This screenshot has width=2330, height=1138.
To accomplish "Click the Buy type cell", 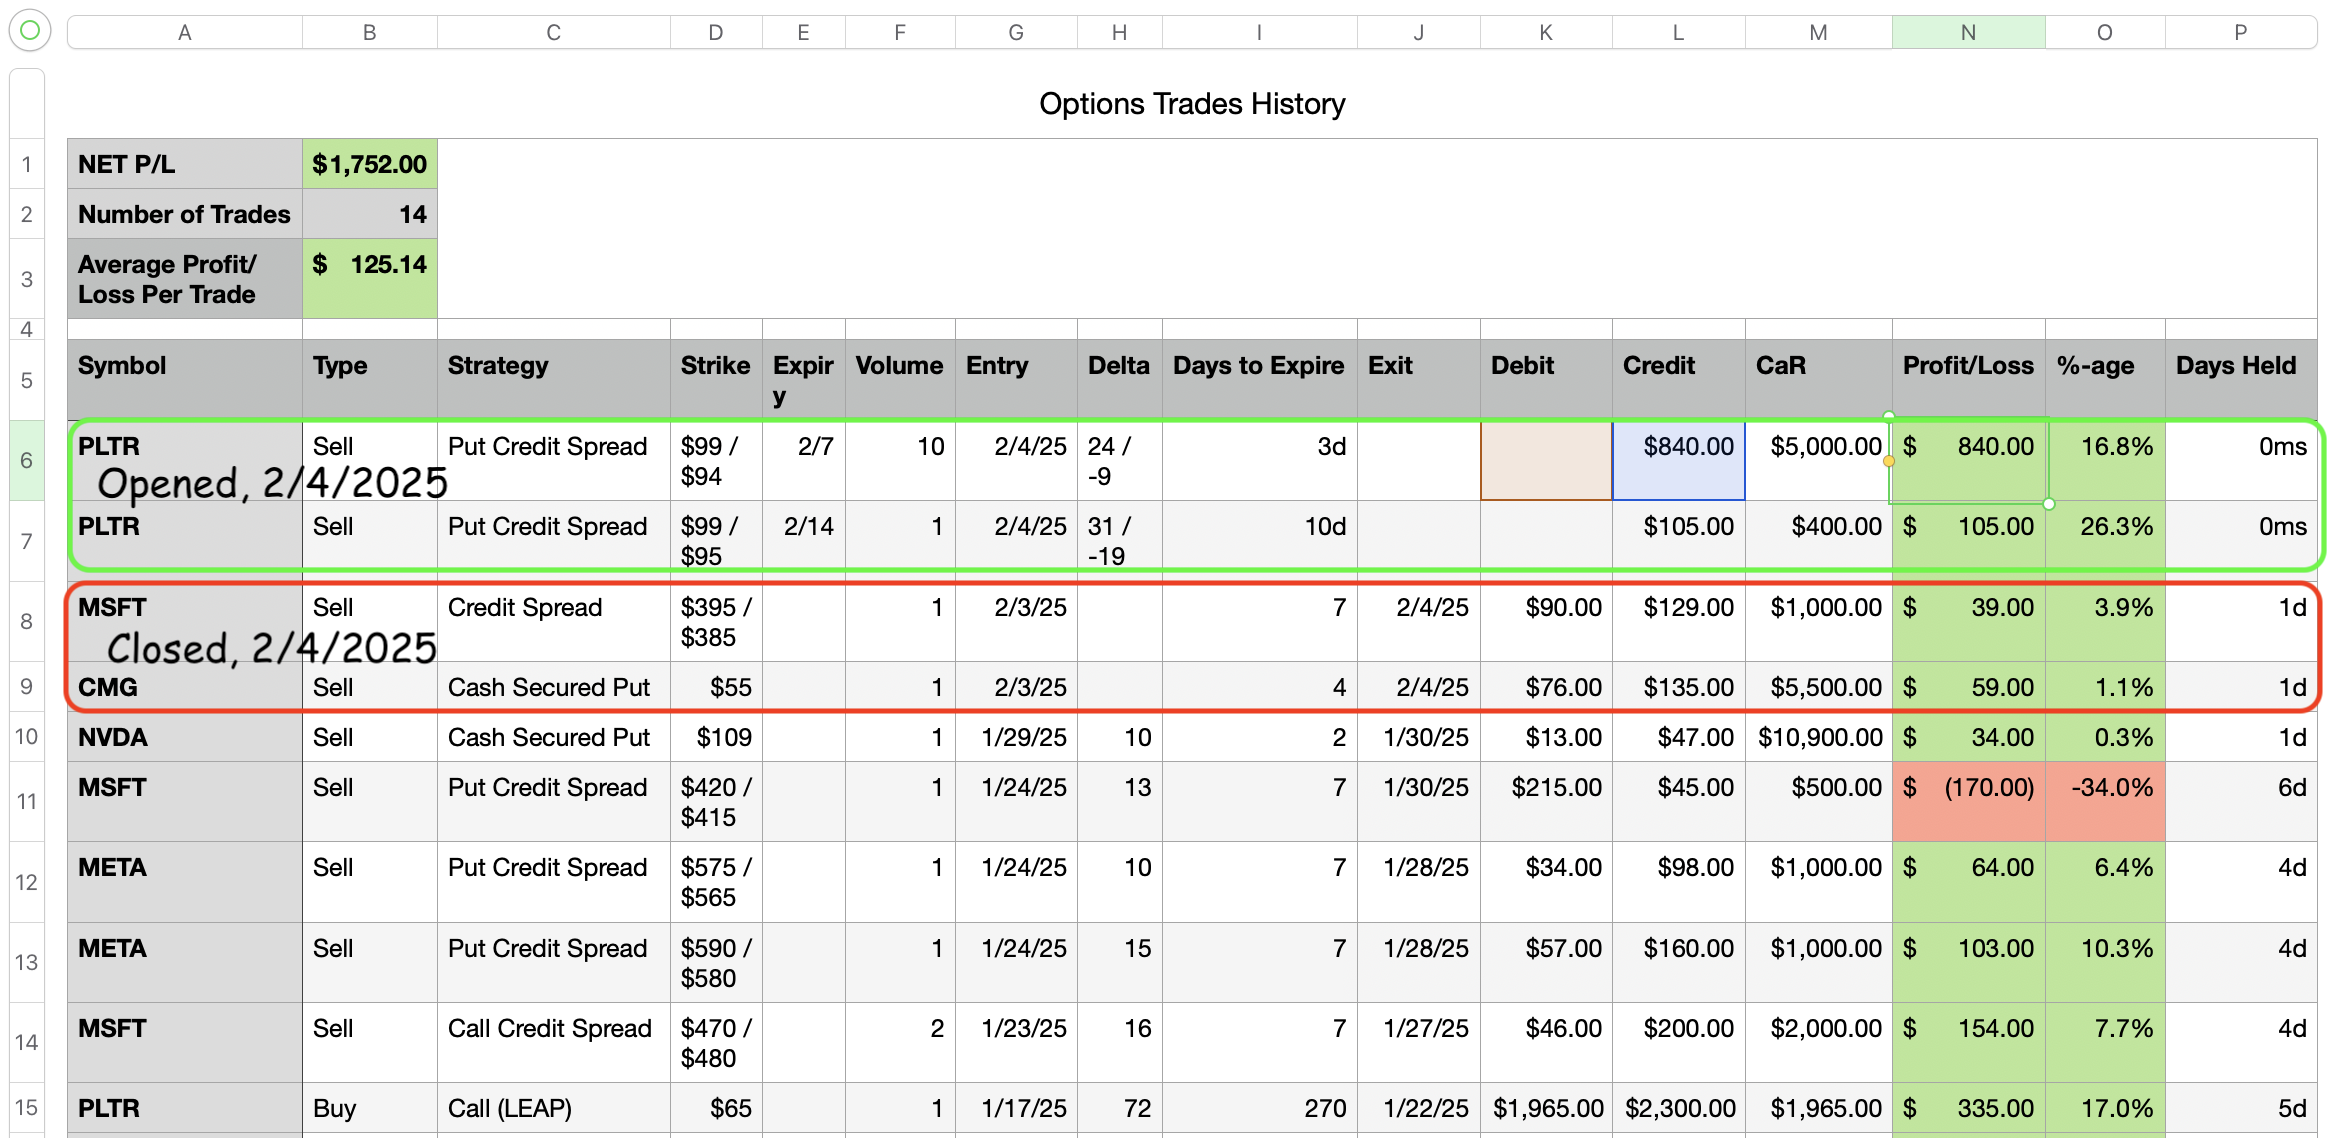I will click(x=370, y=1108).
